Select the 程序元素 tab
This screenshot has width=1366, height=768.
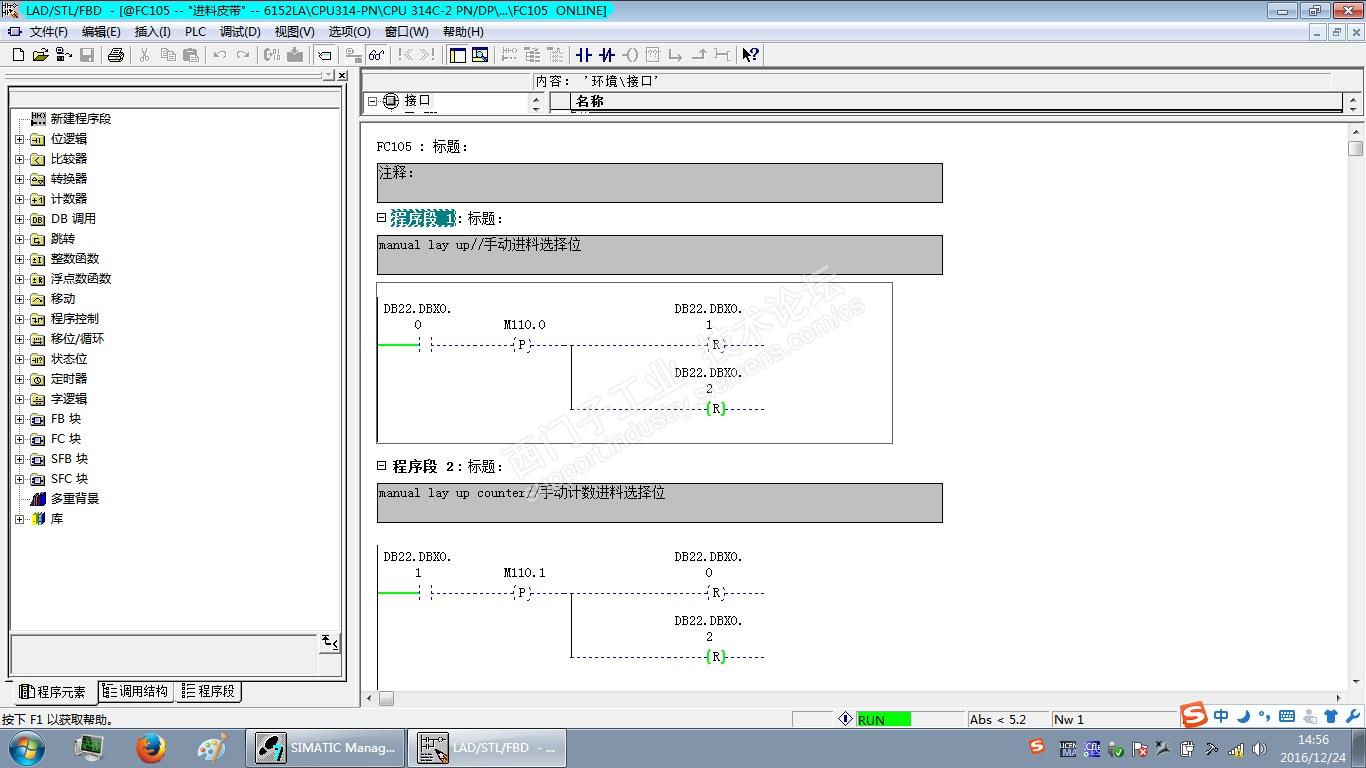pos(55,692)
